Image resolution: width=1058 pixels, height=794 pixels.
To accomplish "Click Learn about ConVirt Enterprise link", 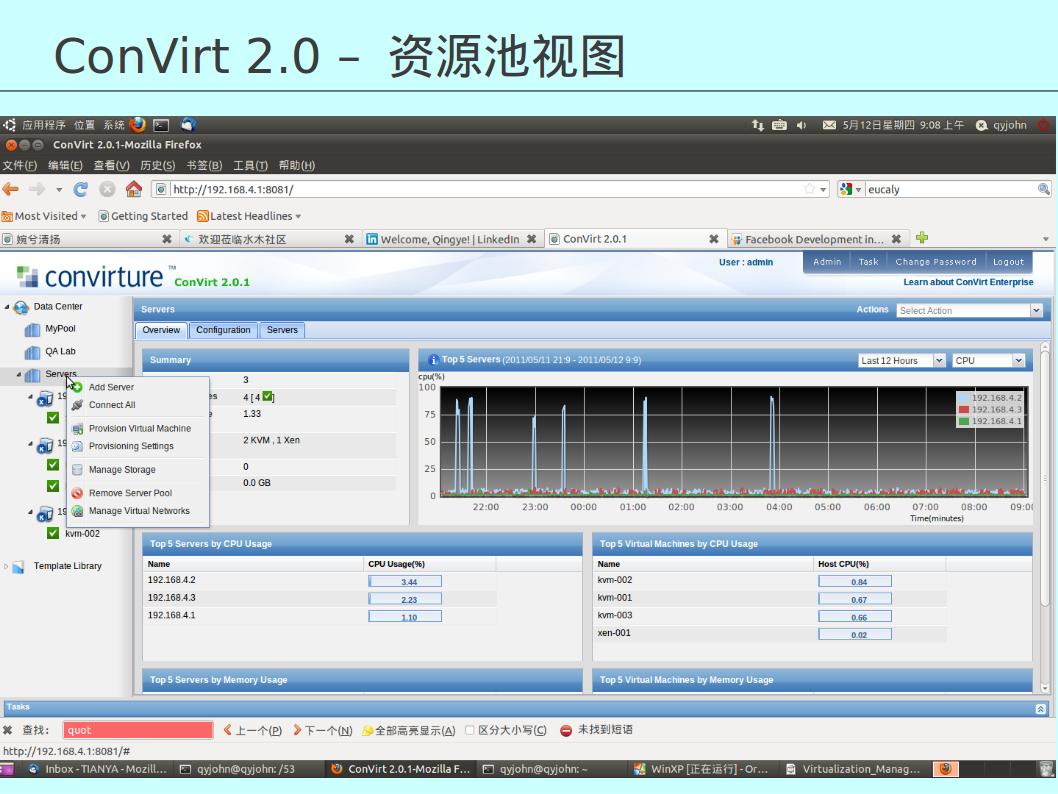I will pyautogui.click(x=968, y=282).
